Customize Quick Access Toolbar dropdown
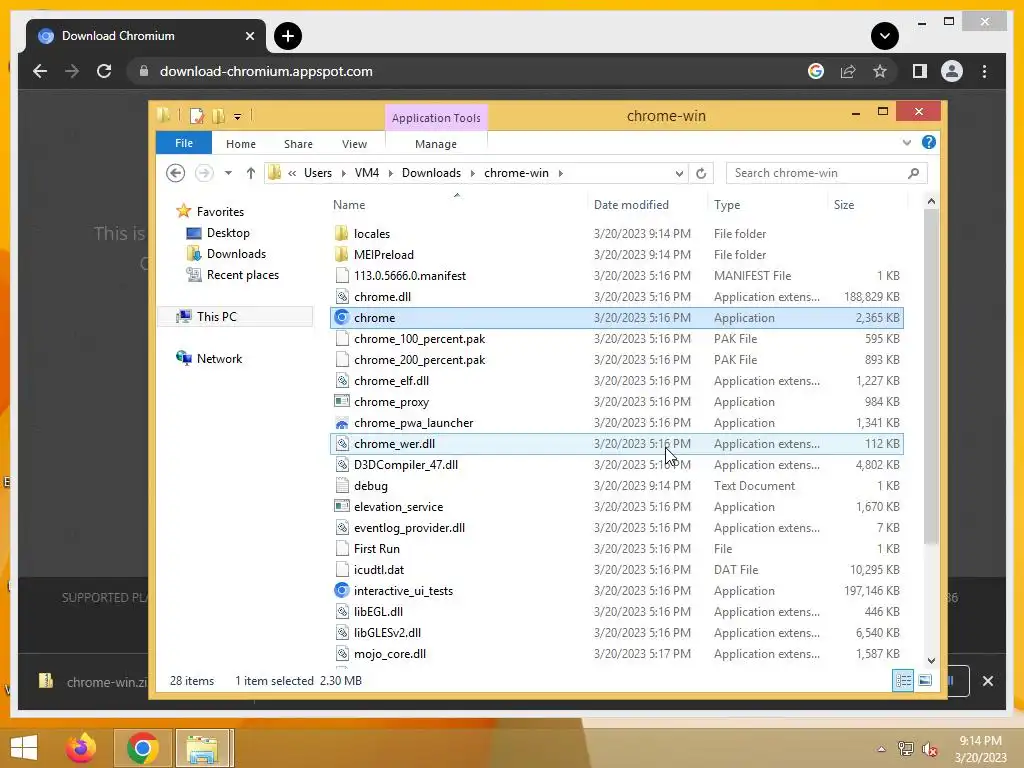Image resolution: width=1024 pixels, height=768 pixels. pyautogui.click(x=237, y=117)
